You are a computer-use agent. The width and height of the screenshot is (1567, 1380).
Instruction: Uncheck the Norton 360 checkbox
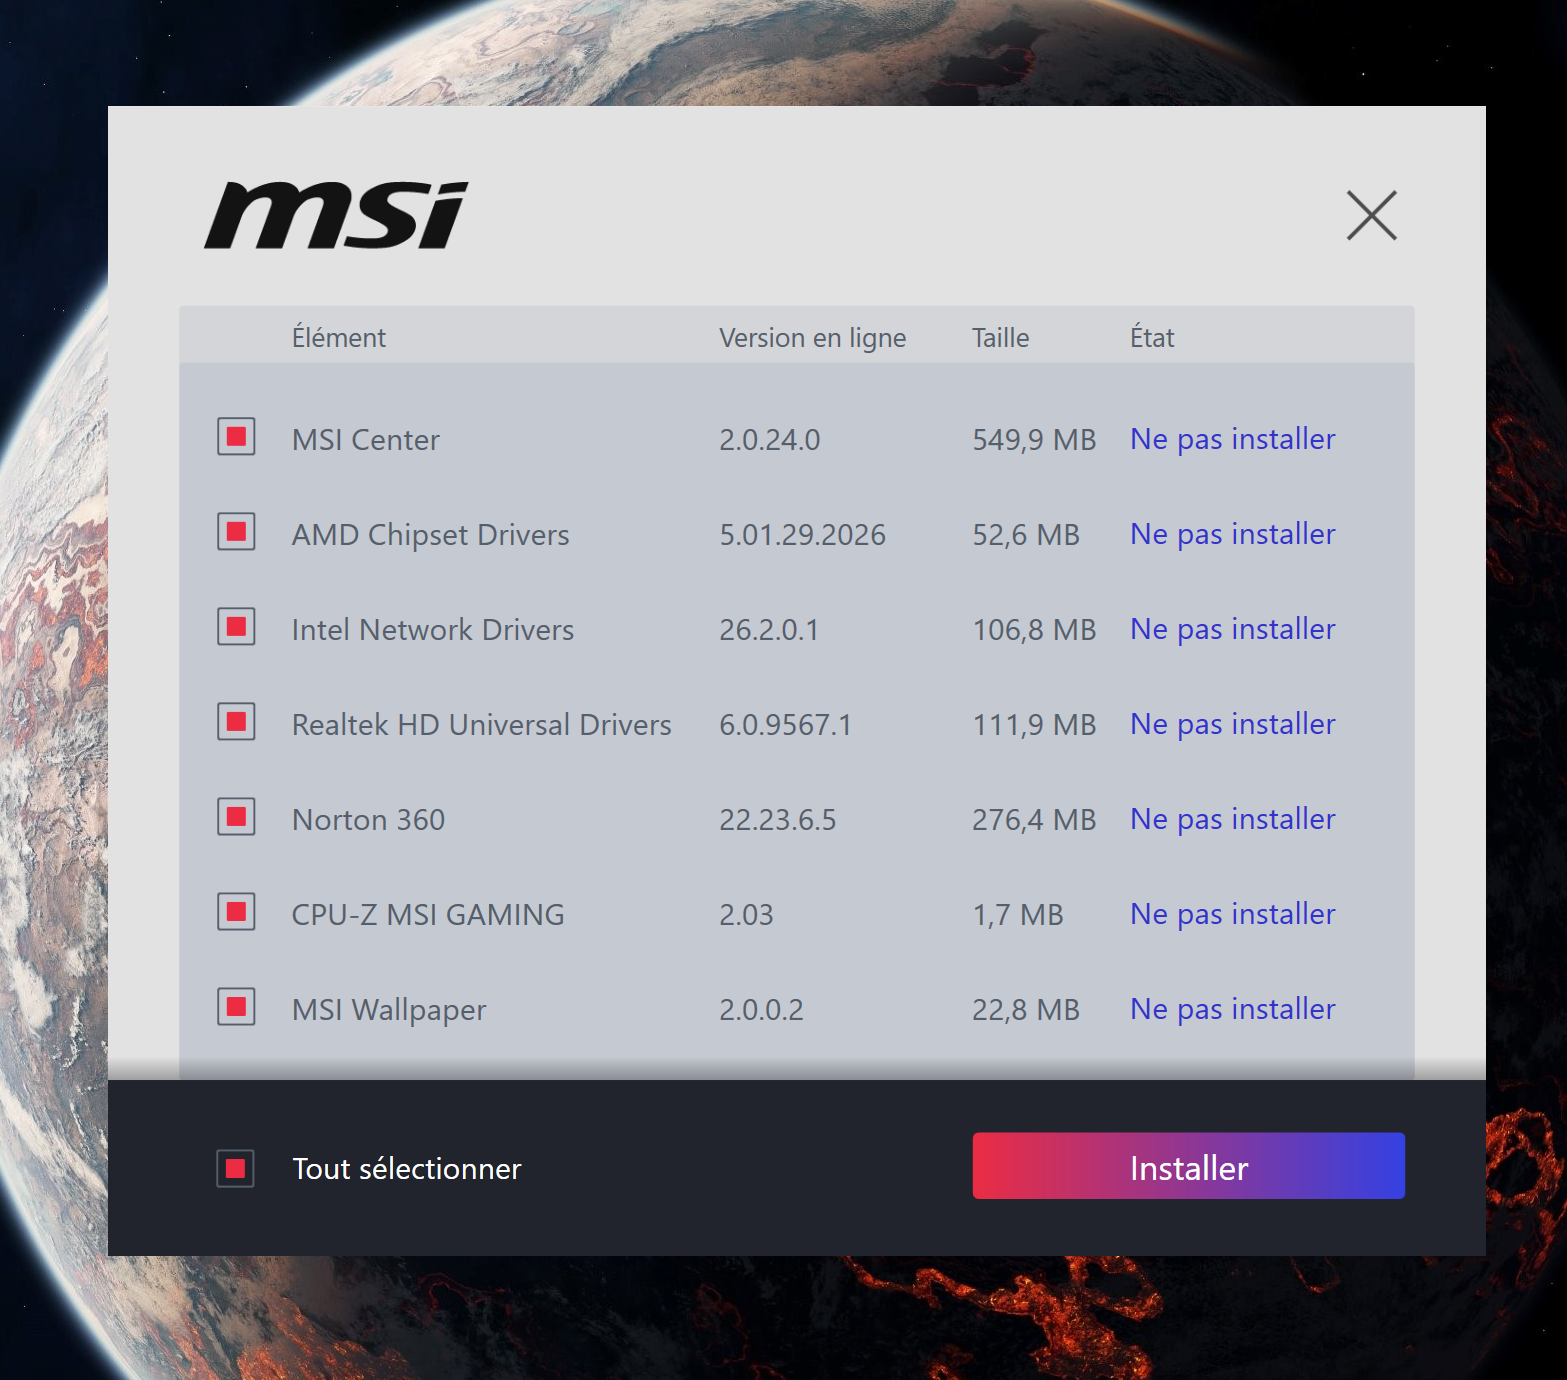tap(236, 817)
